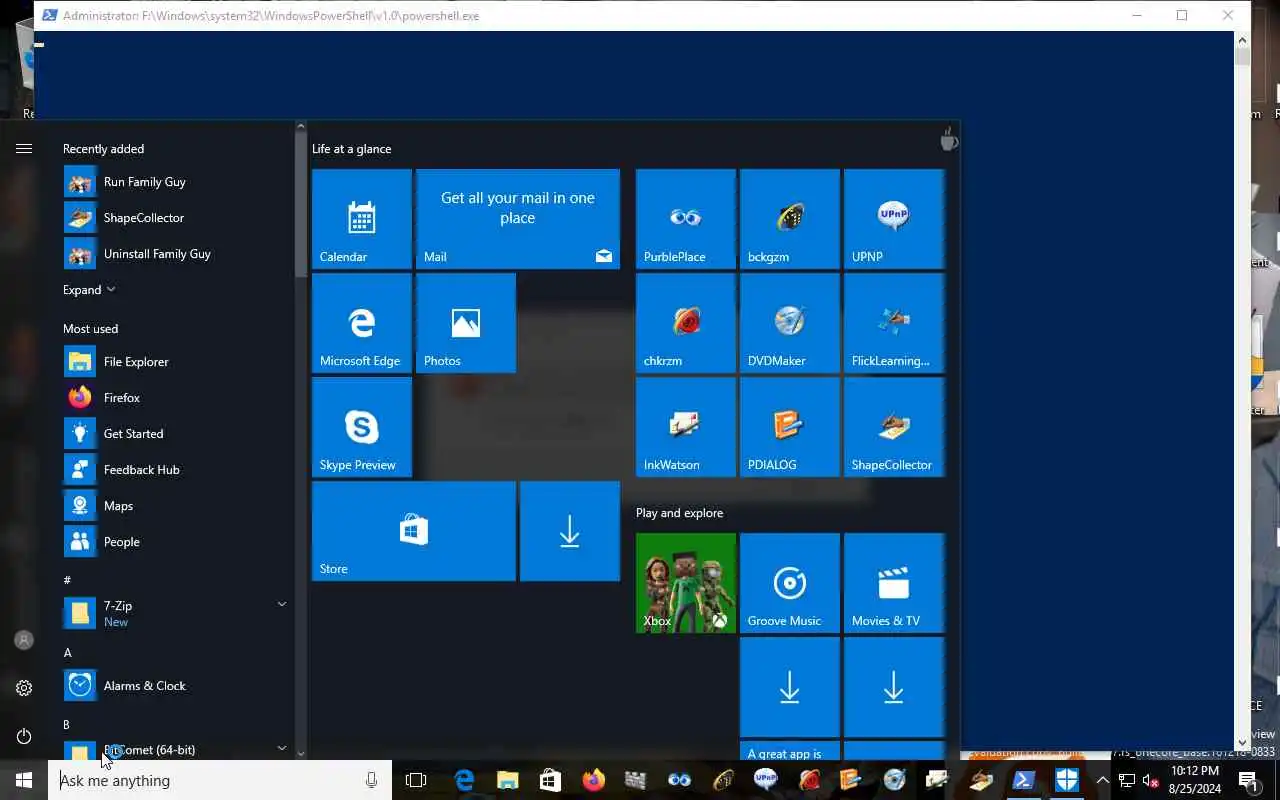Open Edge from the taskbar
Image resolution: width=1280 pixels, height=800 pixels.
[x=464, y=780]
